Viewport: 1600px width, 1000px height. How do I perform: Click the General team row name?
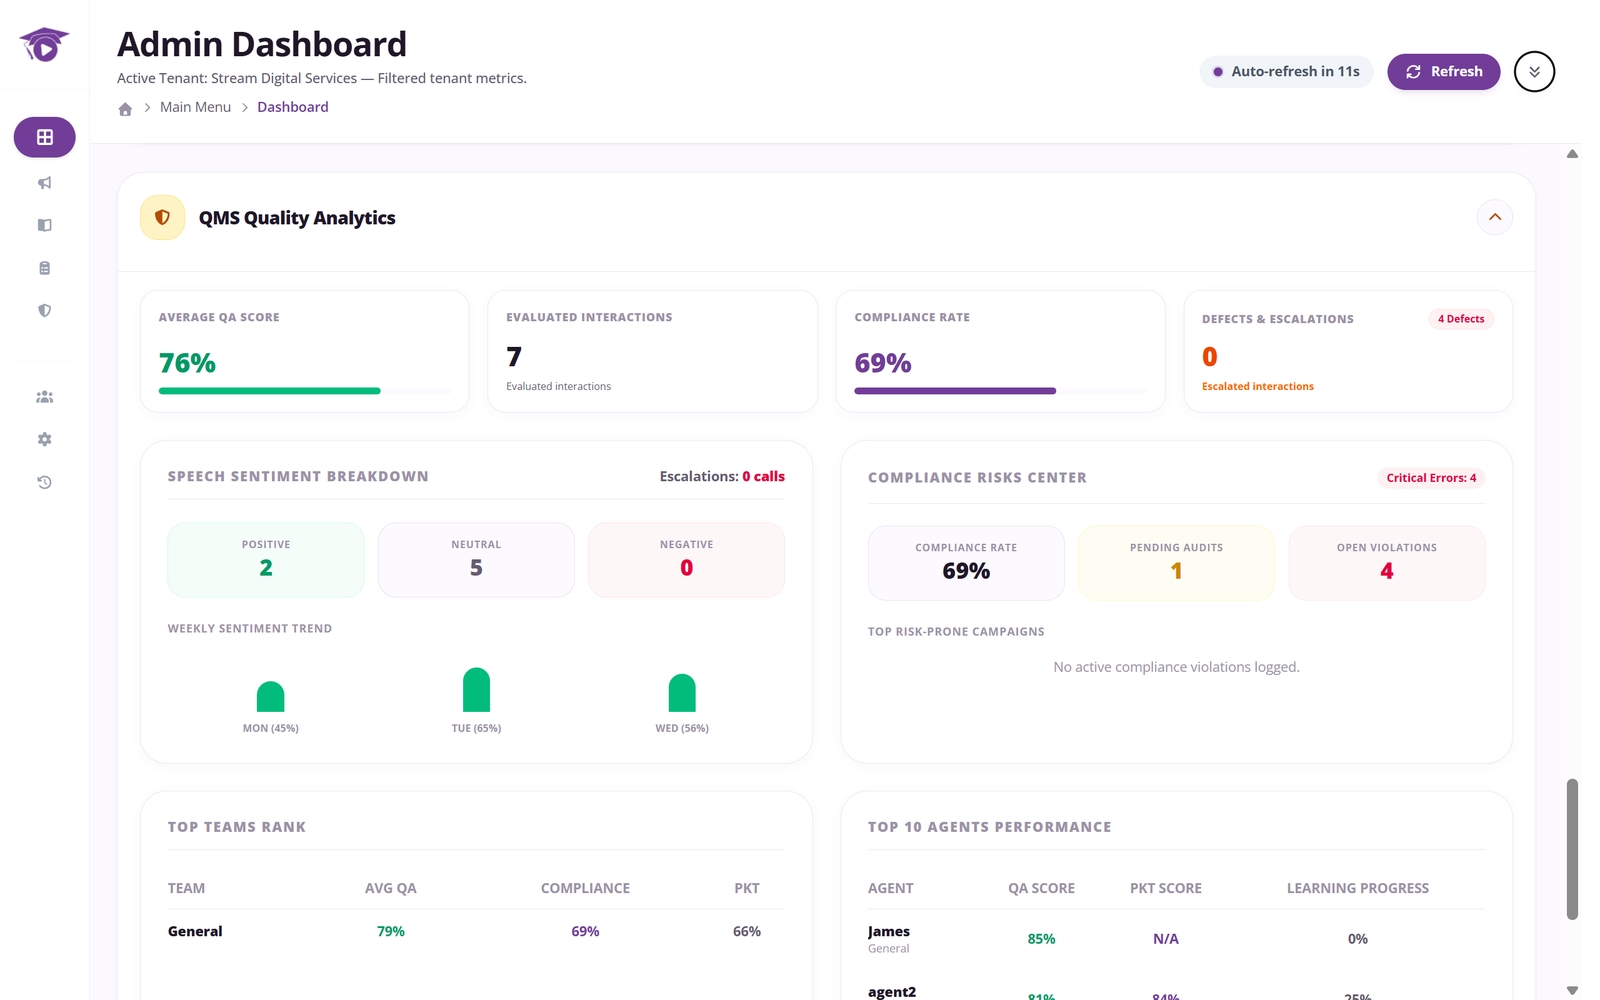coord(195,931)
